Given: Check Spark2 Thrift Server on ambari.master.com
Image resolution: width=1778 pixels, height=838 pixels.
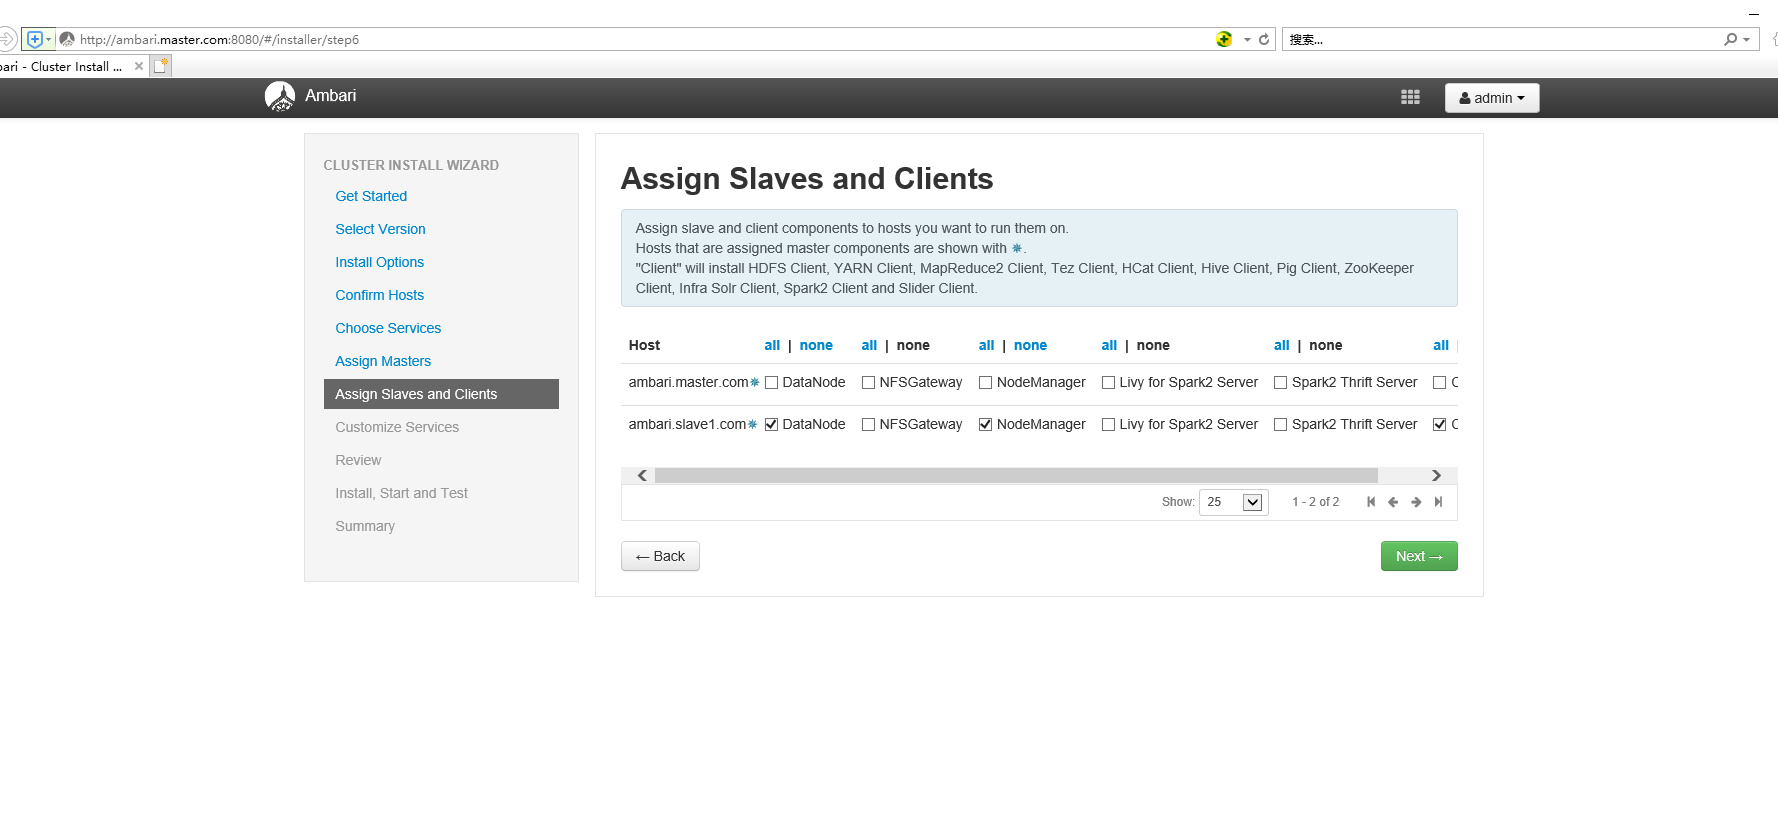Looking at the screenshot, I should [x=1280, y=383].
